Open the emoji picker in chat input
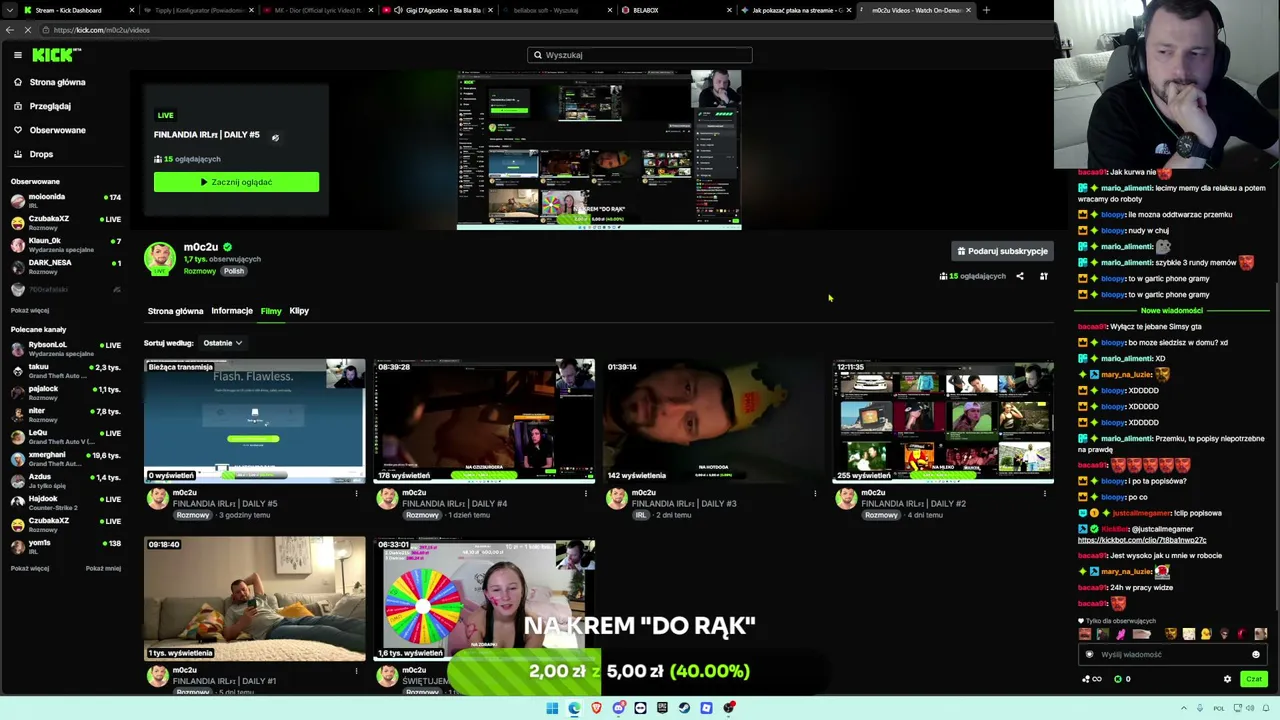 point(1256,655)
